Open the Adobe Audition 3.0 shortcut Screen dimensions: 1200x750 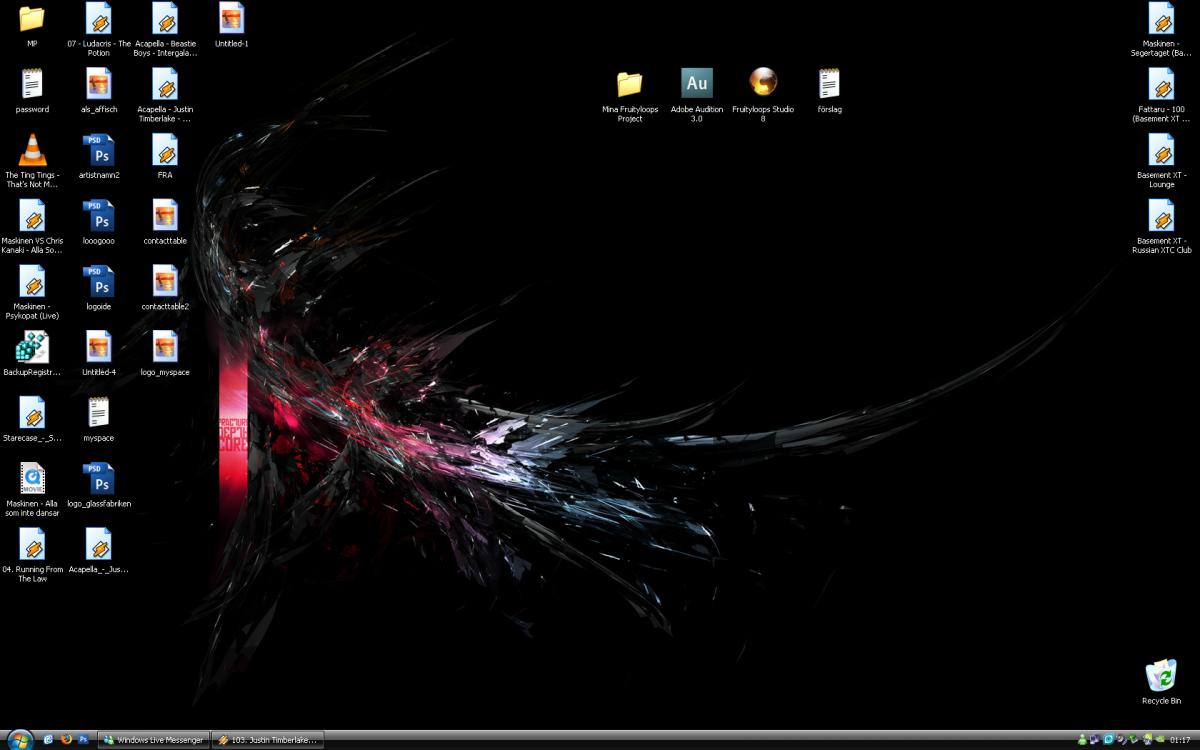pyautogui.click(x=696, y=83)
